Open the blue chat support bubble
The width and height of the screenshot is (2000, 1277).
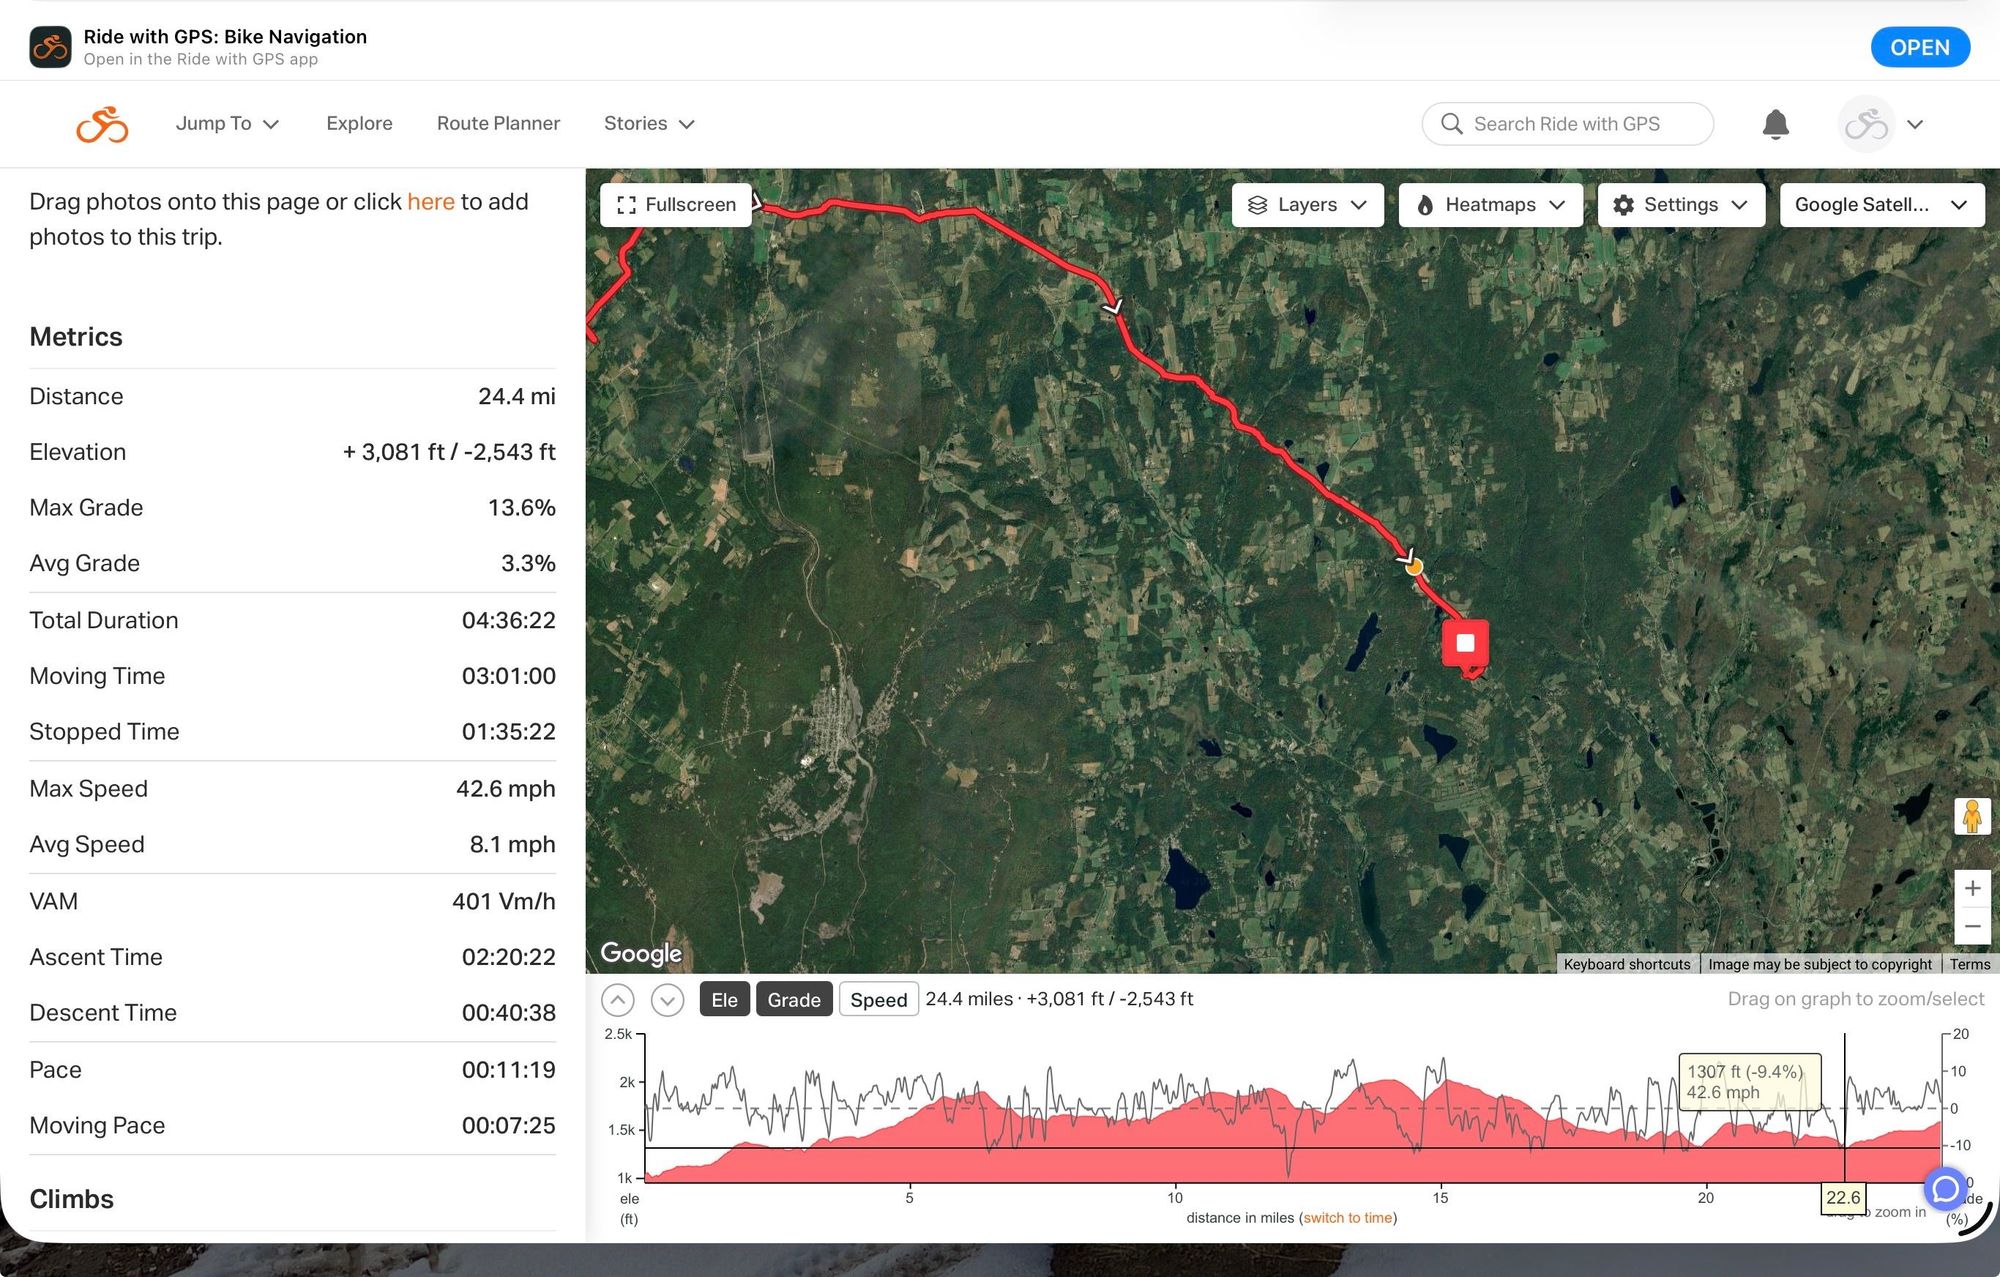1945,1189
